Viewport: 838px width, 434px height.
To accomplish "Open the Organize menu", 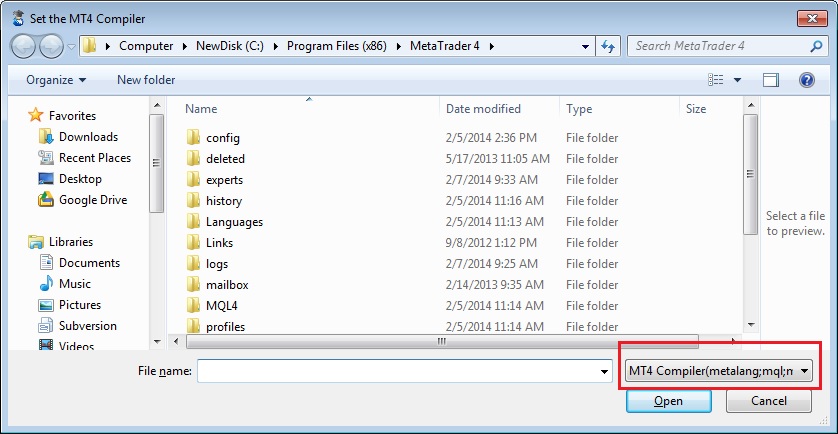I will (56, 80).
